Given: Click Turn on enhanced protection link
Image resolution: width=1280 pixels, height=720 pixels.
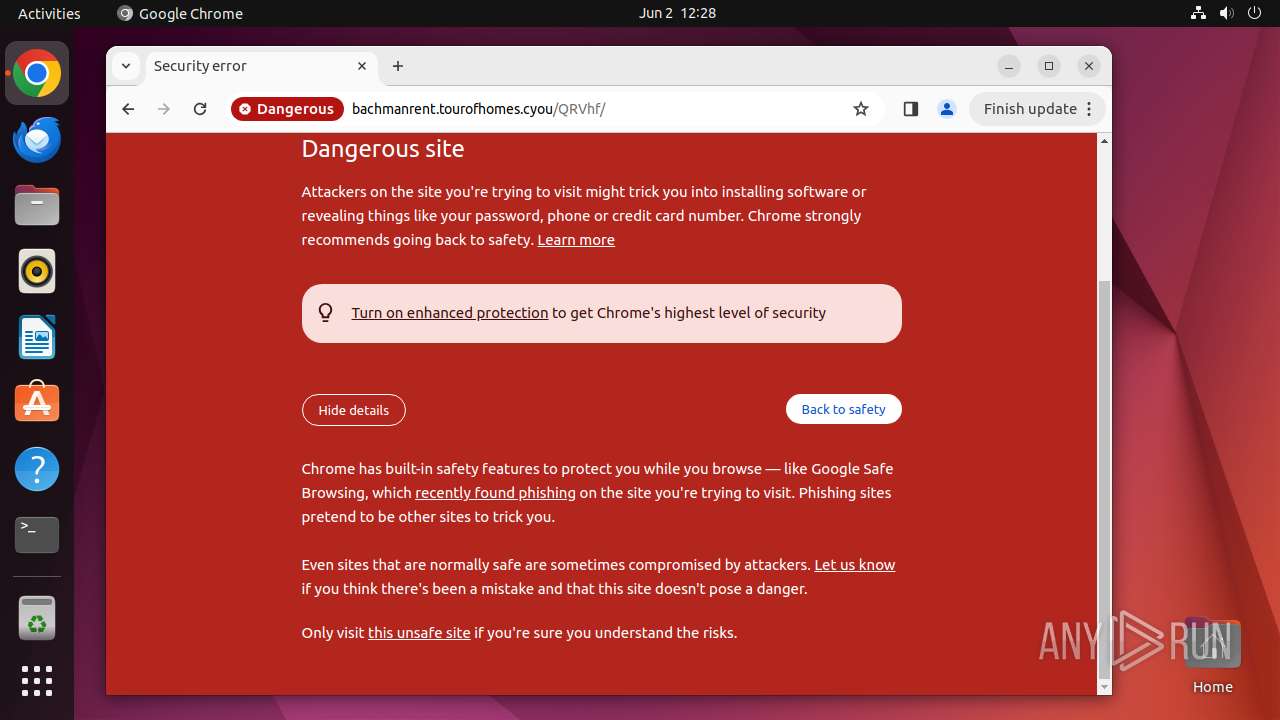Looking at the screenshot, I should tap(450, 313).
